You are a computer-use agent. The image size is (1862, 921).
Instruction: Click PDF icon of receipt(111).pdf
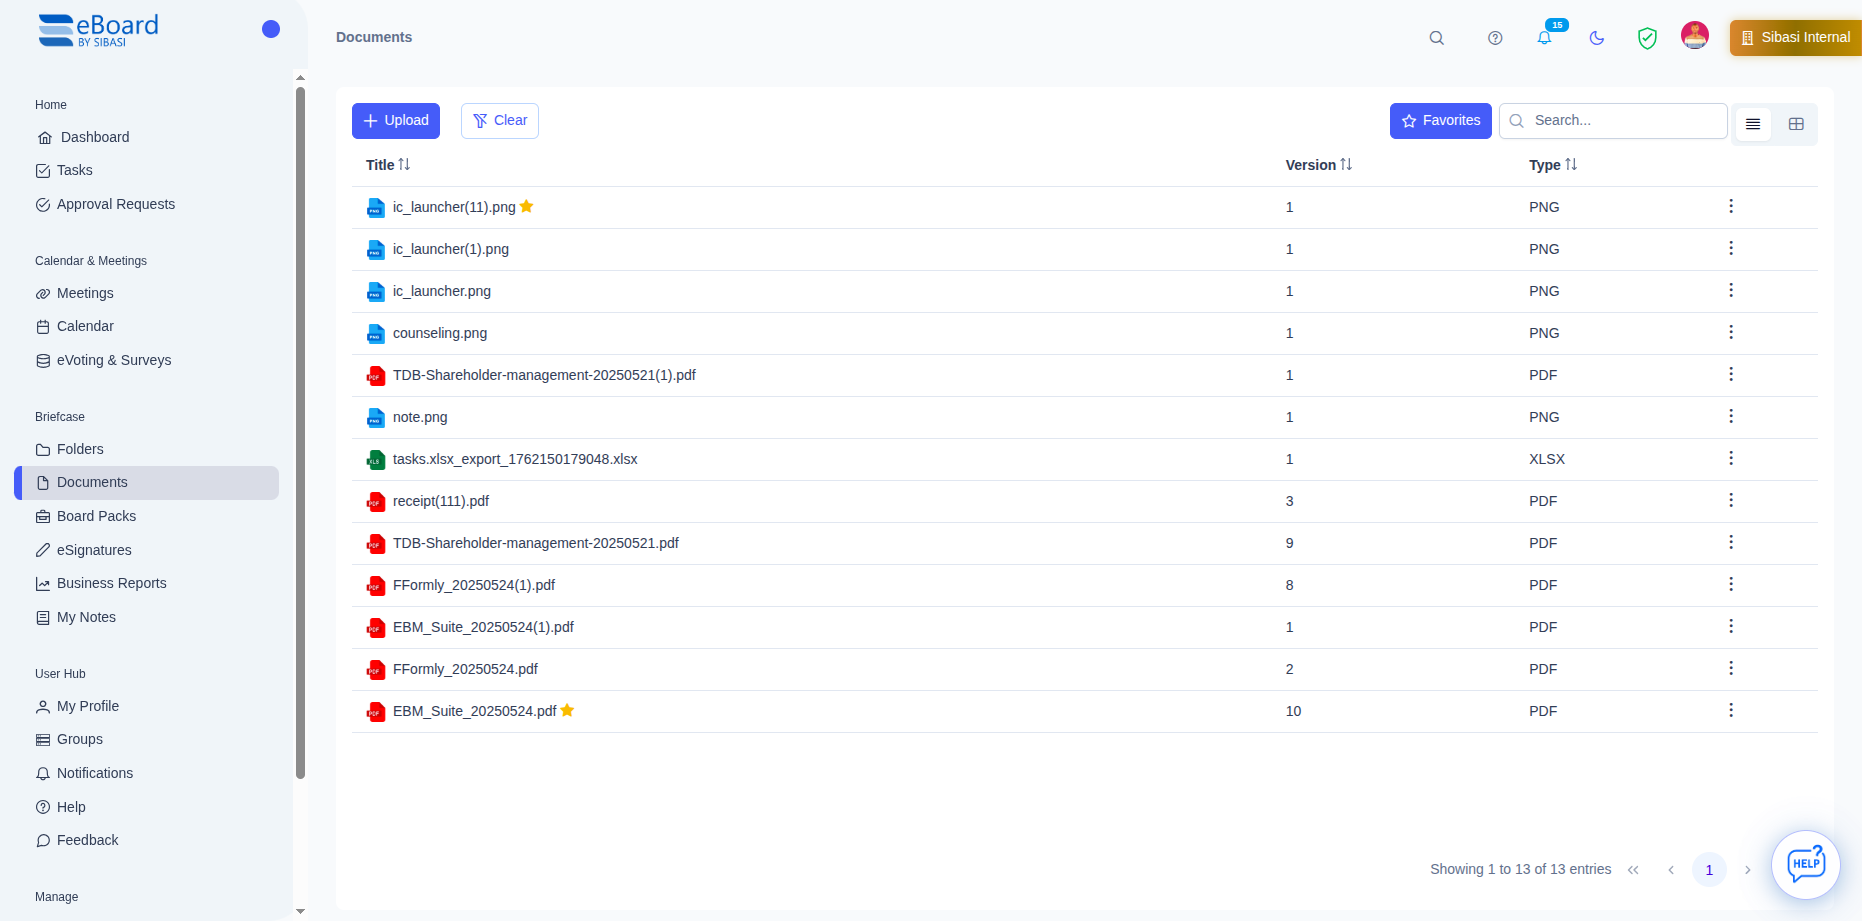pos(376,502)
